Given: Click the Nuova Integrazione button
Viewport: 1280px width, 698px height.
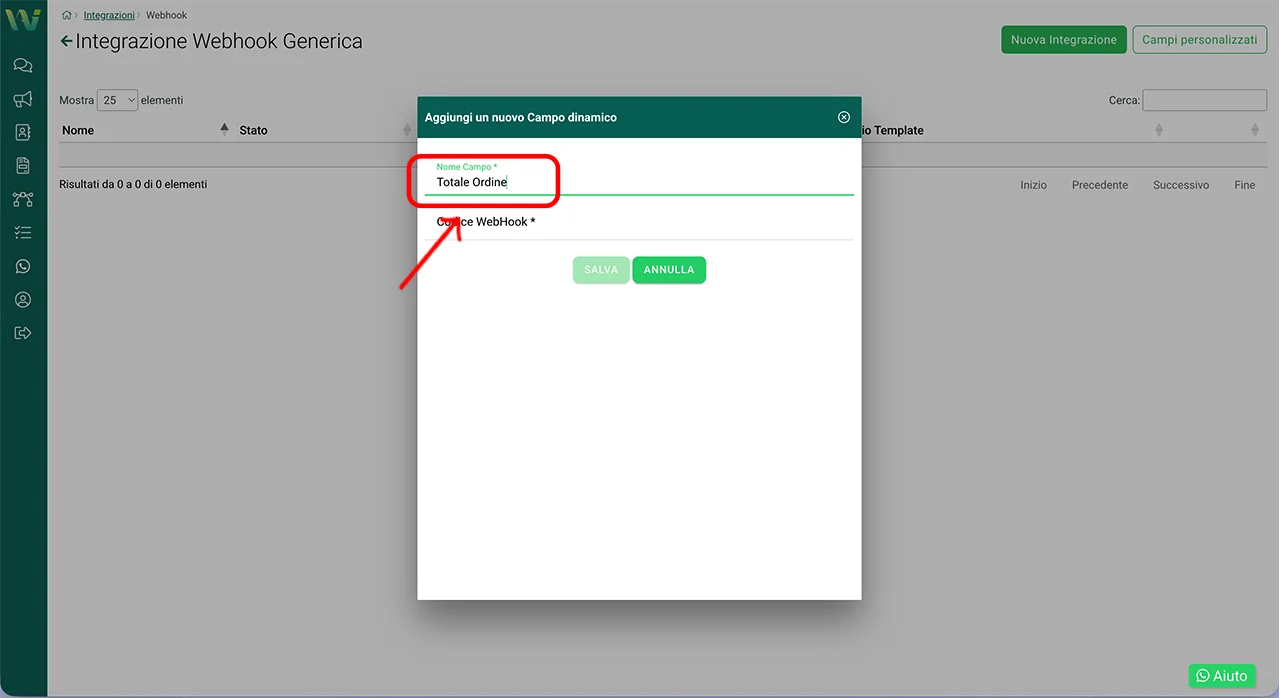Looking at the screenshot, I should (1063, 40).
